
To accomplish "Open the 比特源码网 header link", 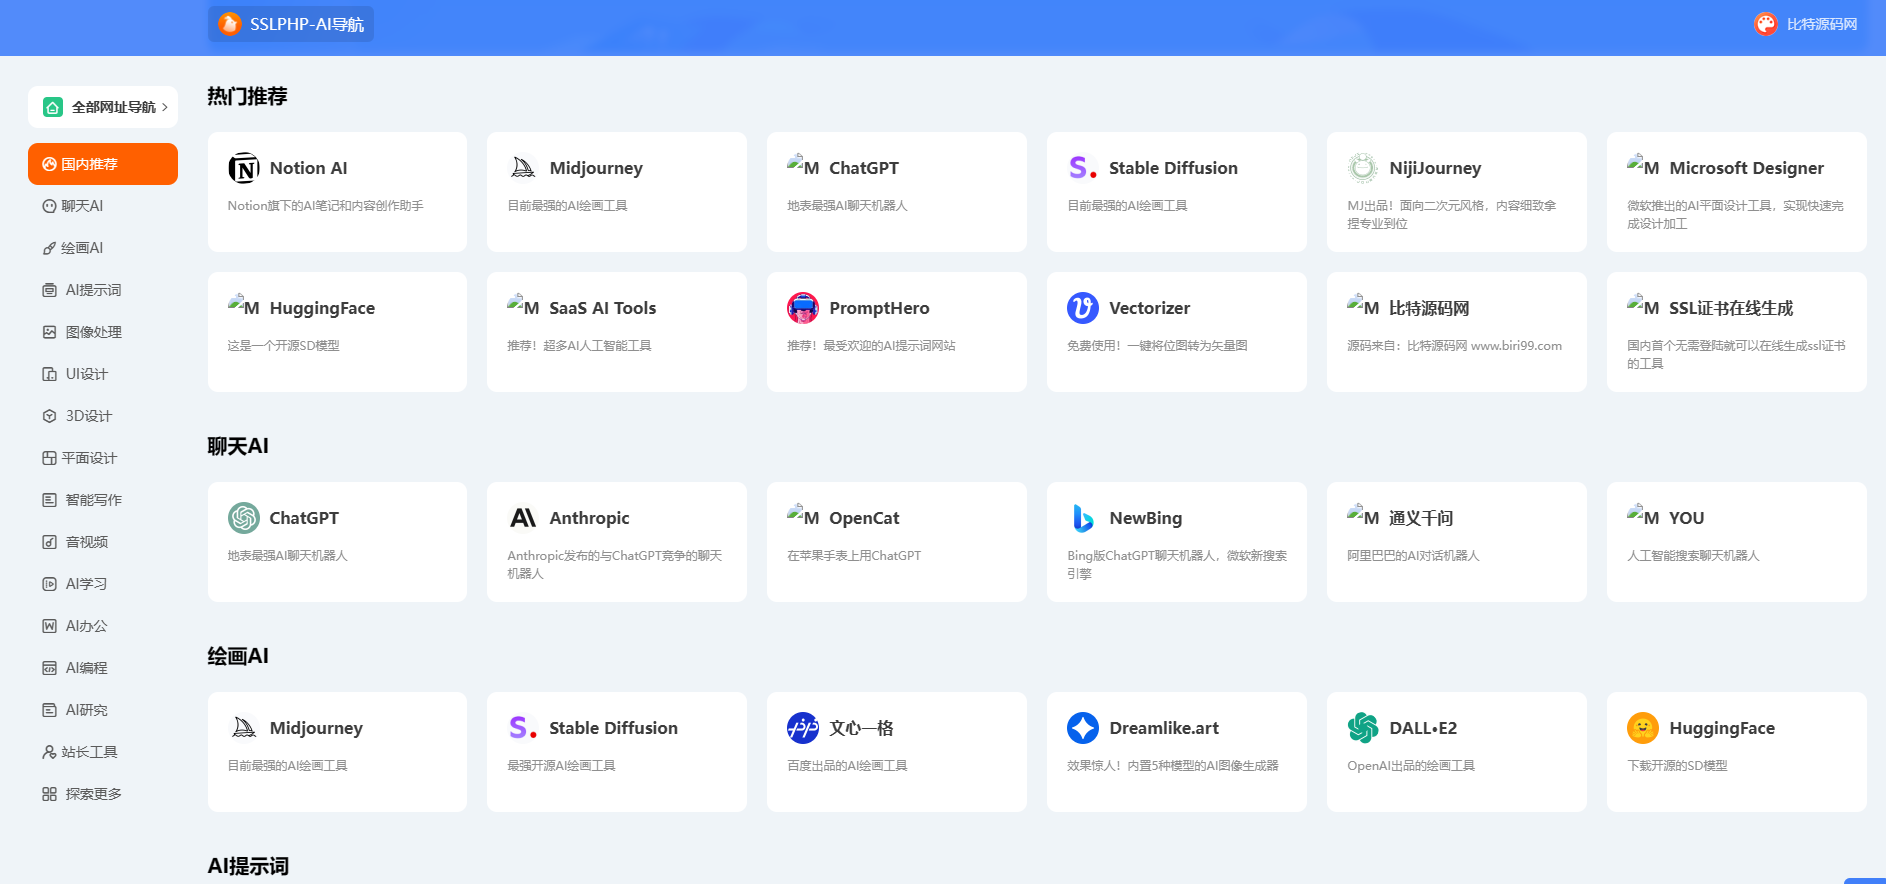I will click(1822, 24).
